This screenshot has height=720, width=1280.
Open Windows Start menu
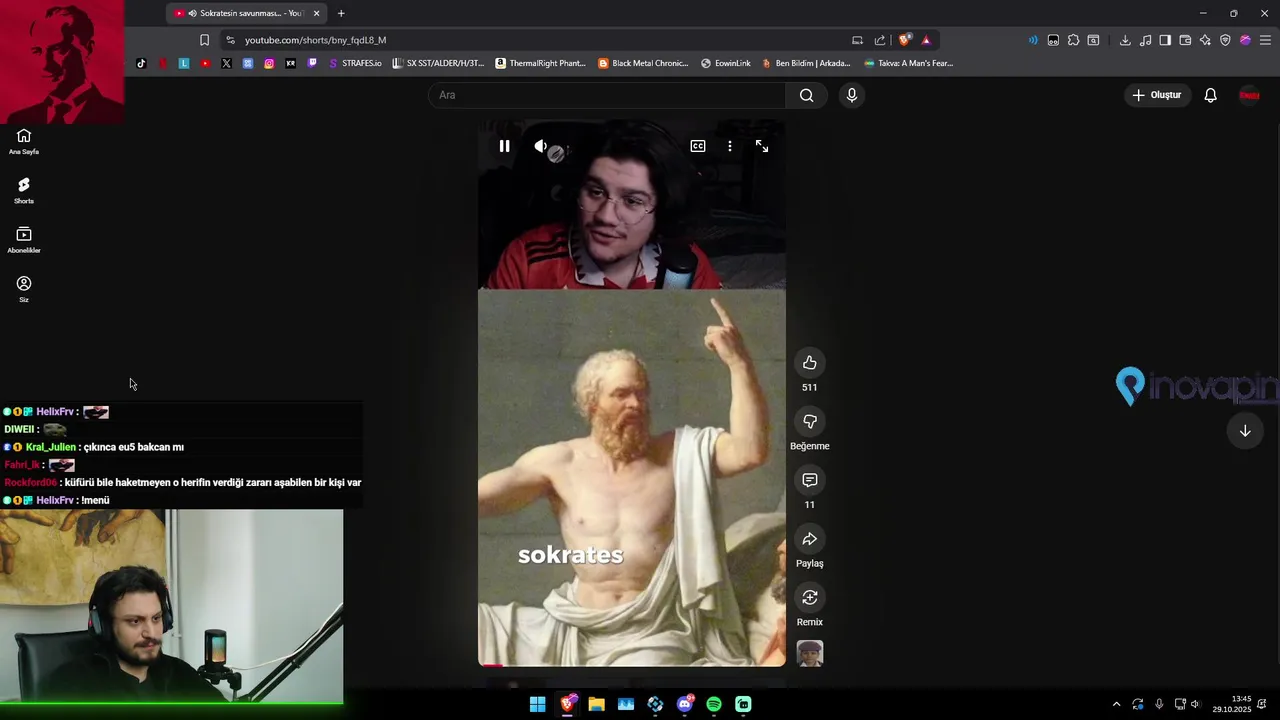click(x=538, y=704)
